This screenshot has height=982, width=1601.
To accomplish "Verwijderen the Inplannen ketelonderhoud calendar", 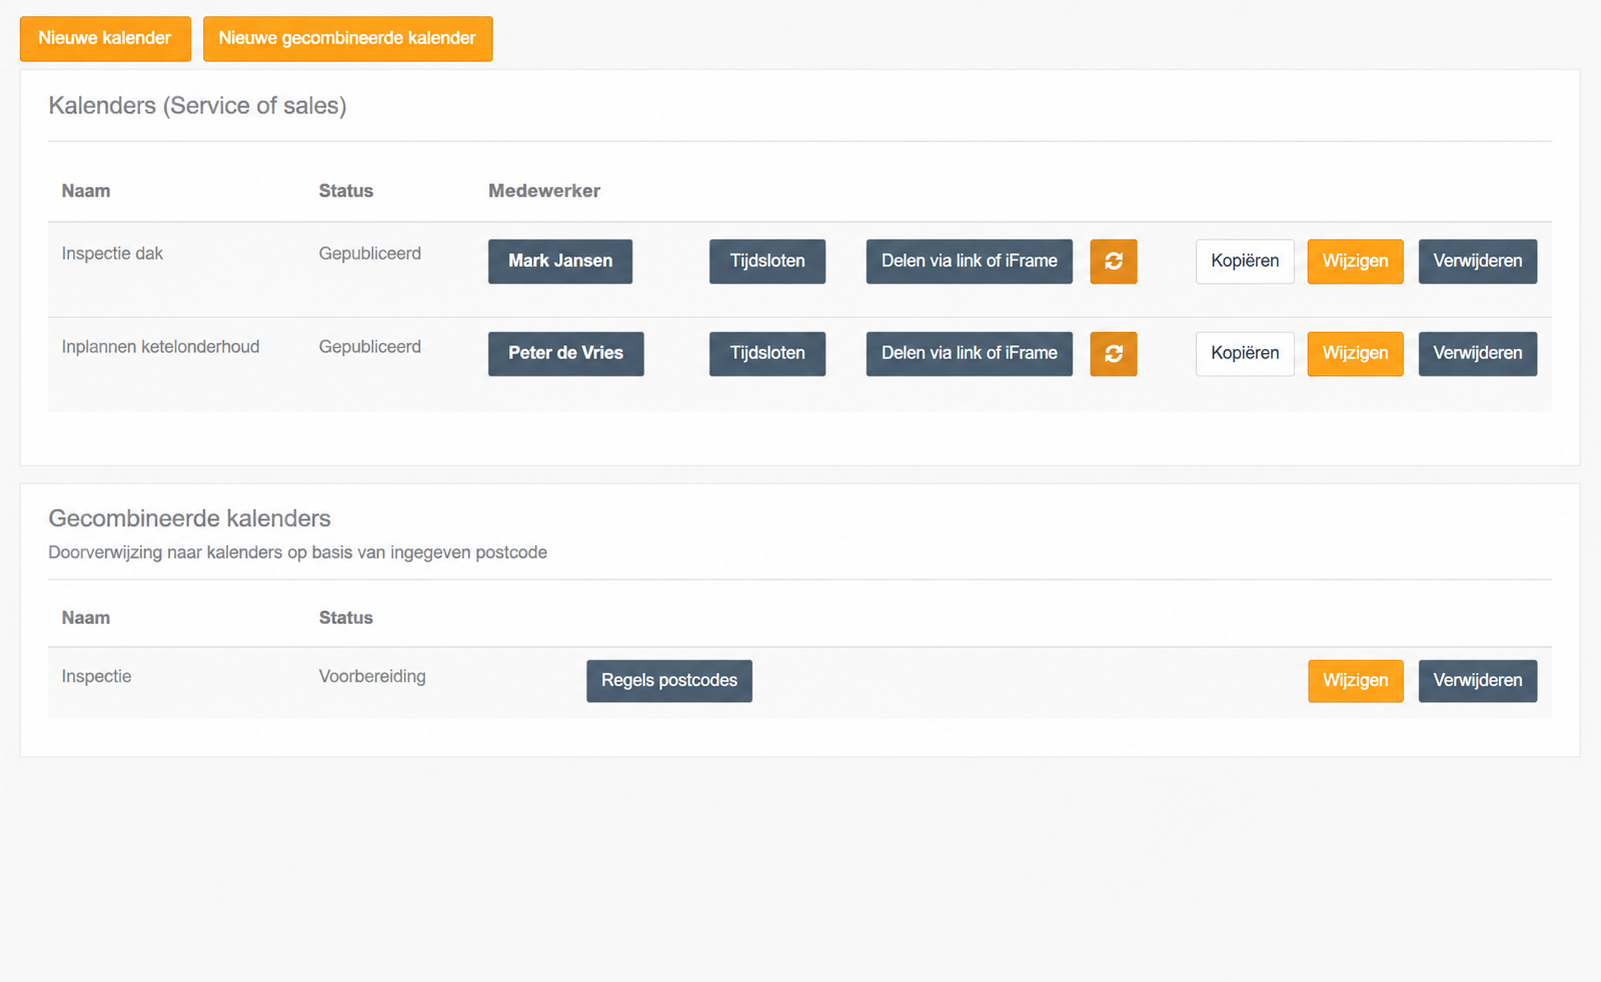I will tap(1478, 354).
